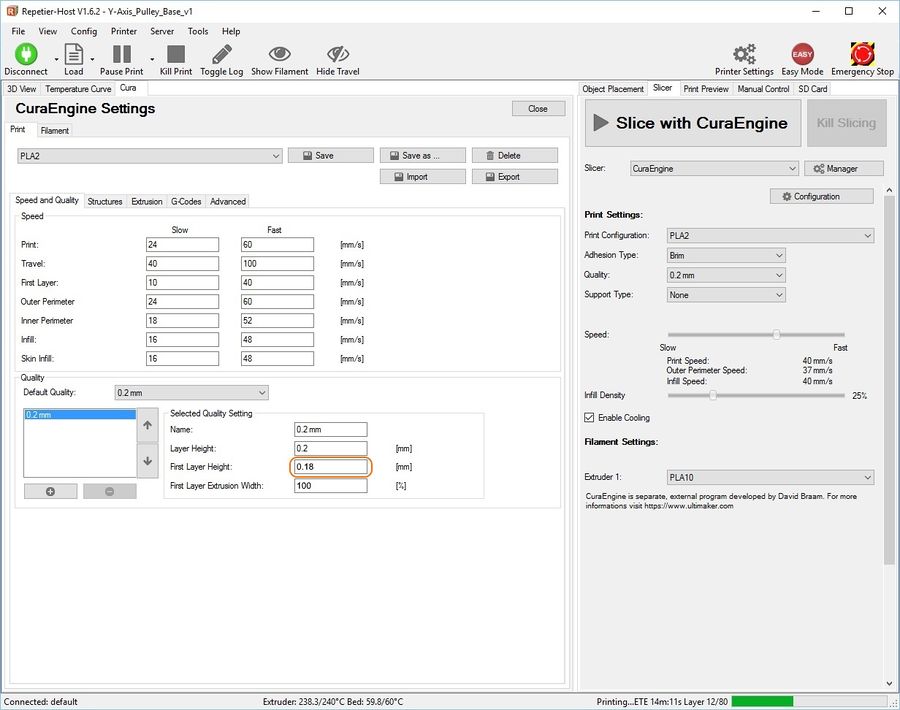Switch to Manual Control tab
This screenshot has width=900, height=710.
(763, 89)
